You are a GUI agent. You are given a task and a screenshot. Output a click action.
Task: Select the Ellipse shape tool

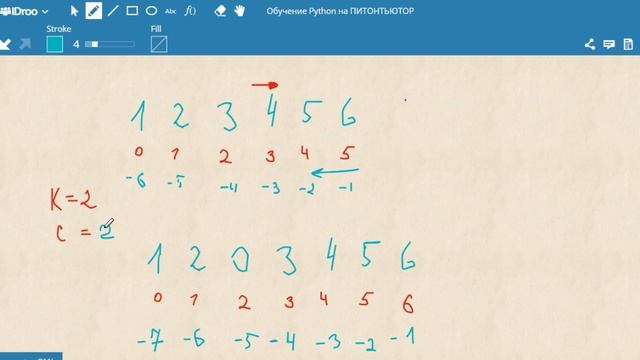pyautogui.click(x=151, y=11)
